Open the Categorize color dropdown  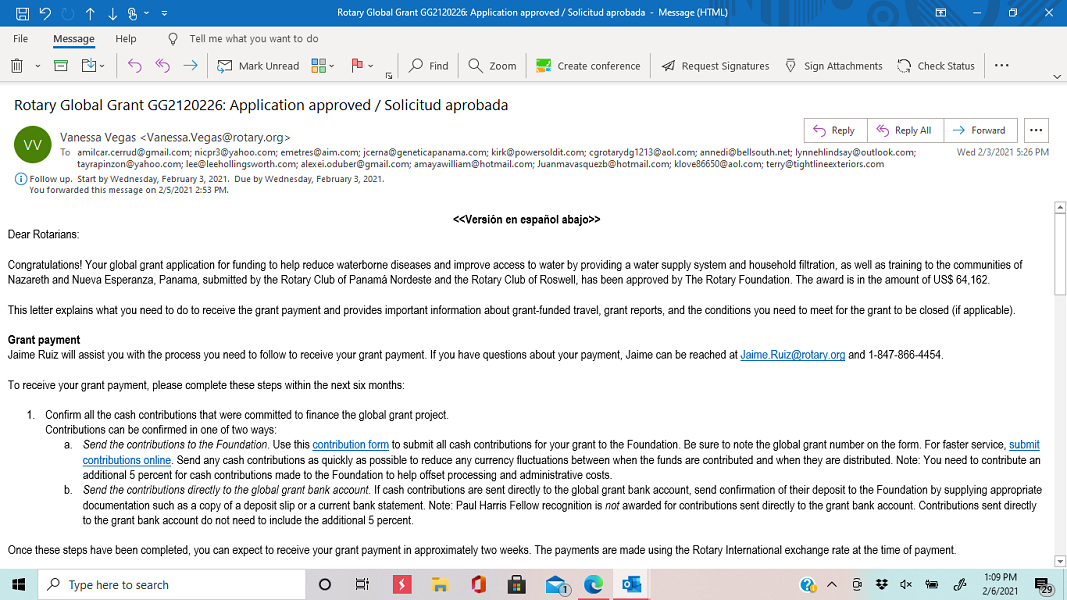(322, 66)
